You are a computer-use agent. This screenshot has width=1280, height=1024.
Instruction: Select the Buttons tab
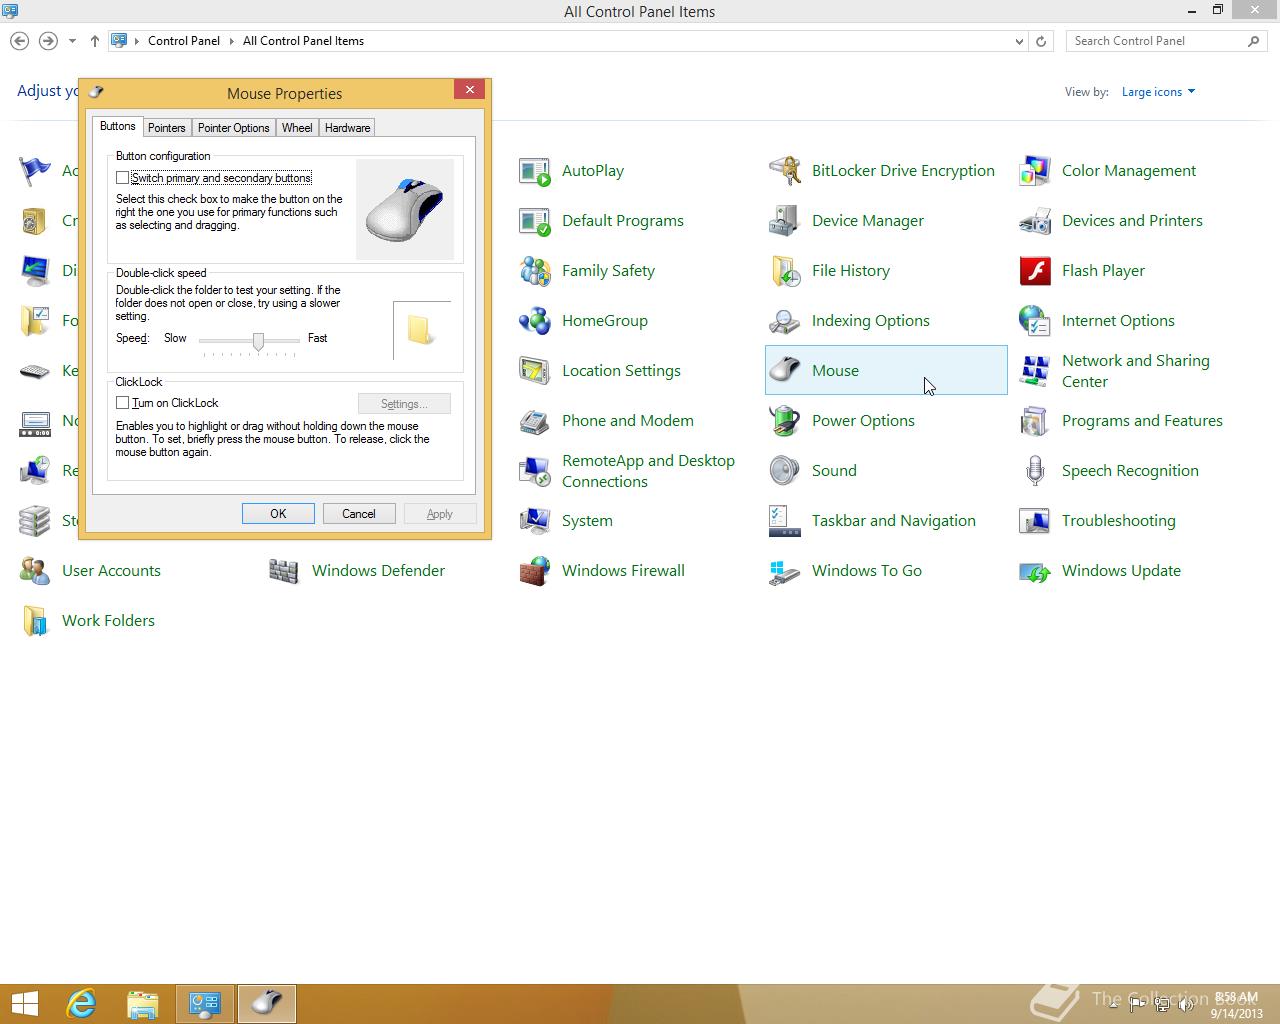click(x=117, y=126)
